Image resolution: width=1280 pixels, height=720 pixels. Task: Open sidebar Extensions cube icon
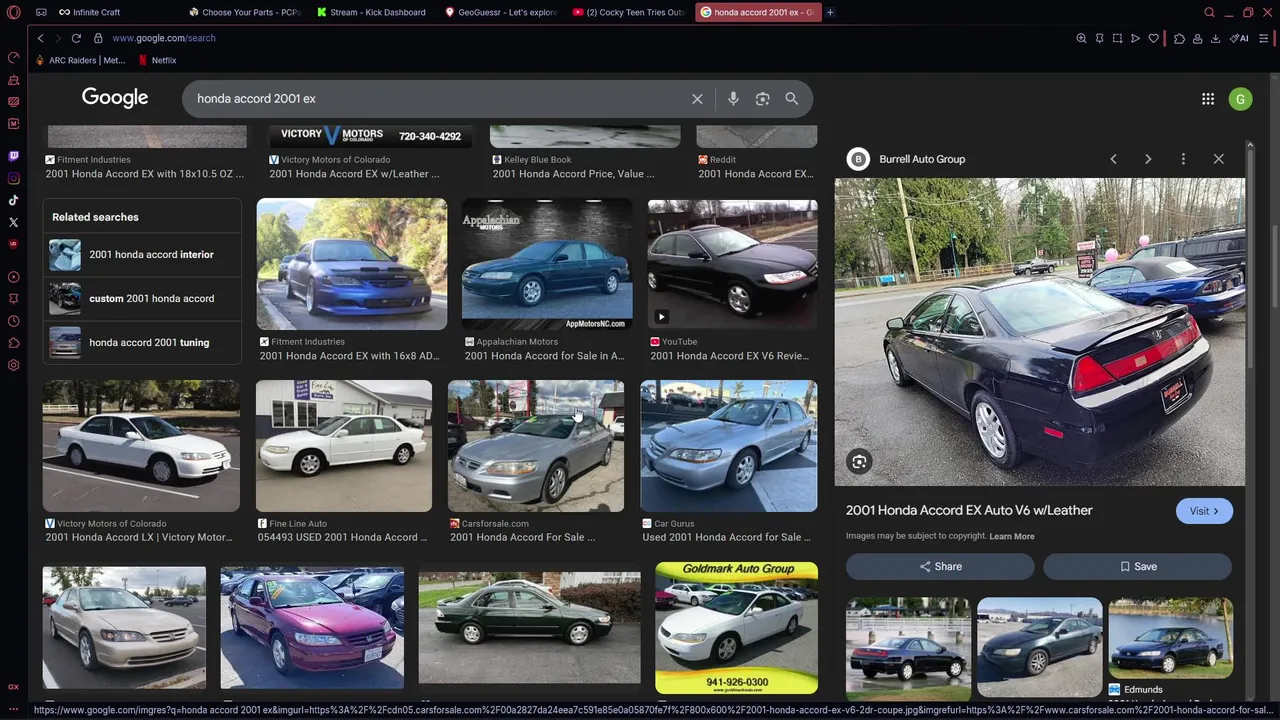point(13,343)
